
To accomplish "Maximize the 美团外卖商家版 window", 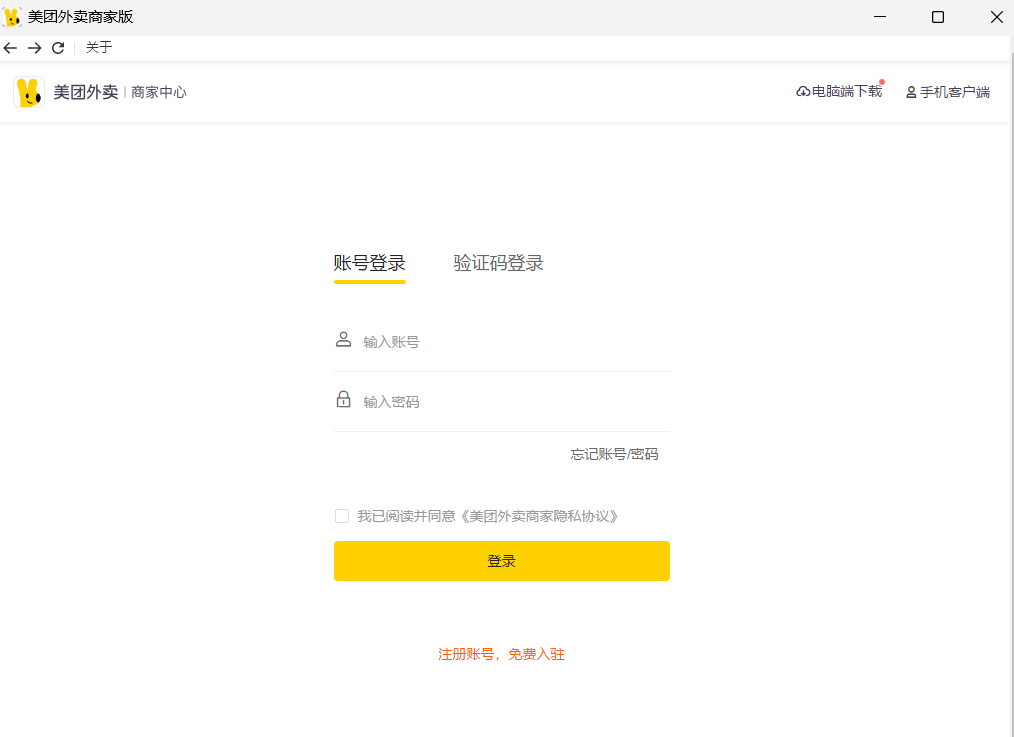I will coord(938,17).
